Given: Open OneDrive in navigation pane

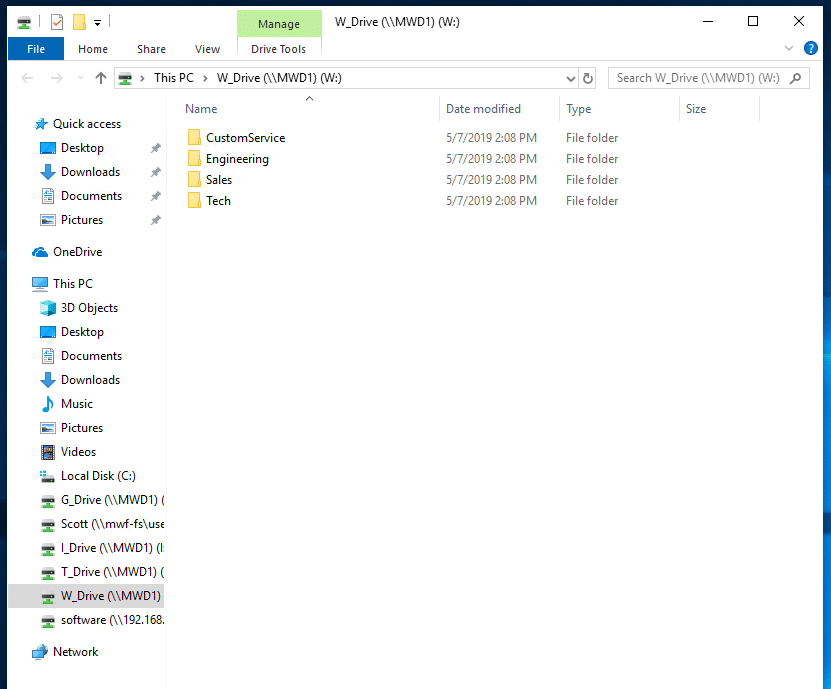Looking at the screenshot, I should pyautogui.click(x=77, y=252).
